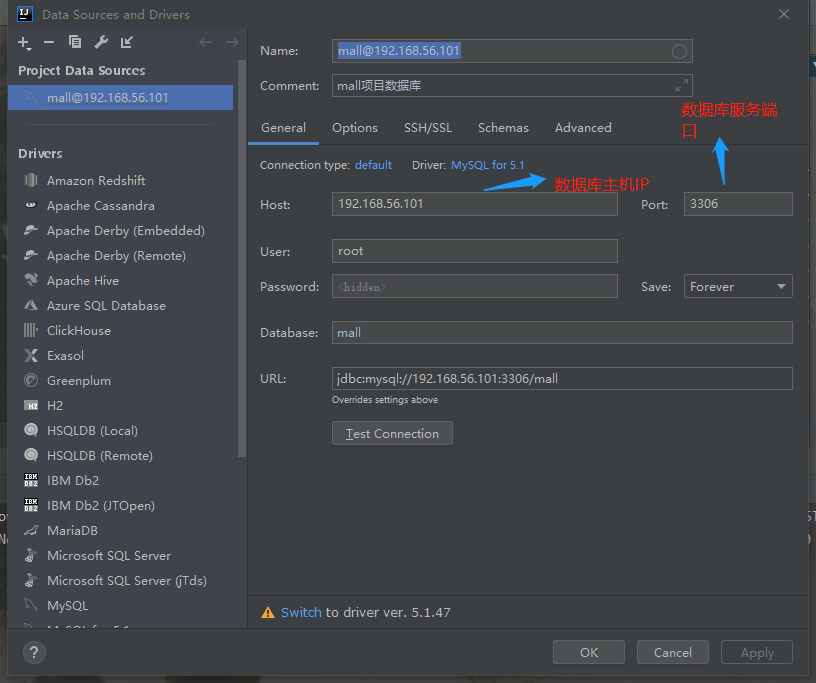Expand the Comment field editor
The width and height of the screenshot is (816, 683).
(682, 85)
